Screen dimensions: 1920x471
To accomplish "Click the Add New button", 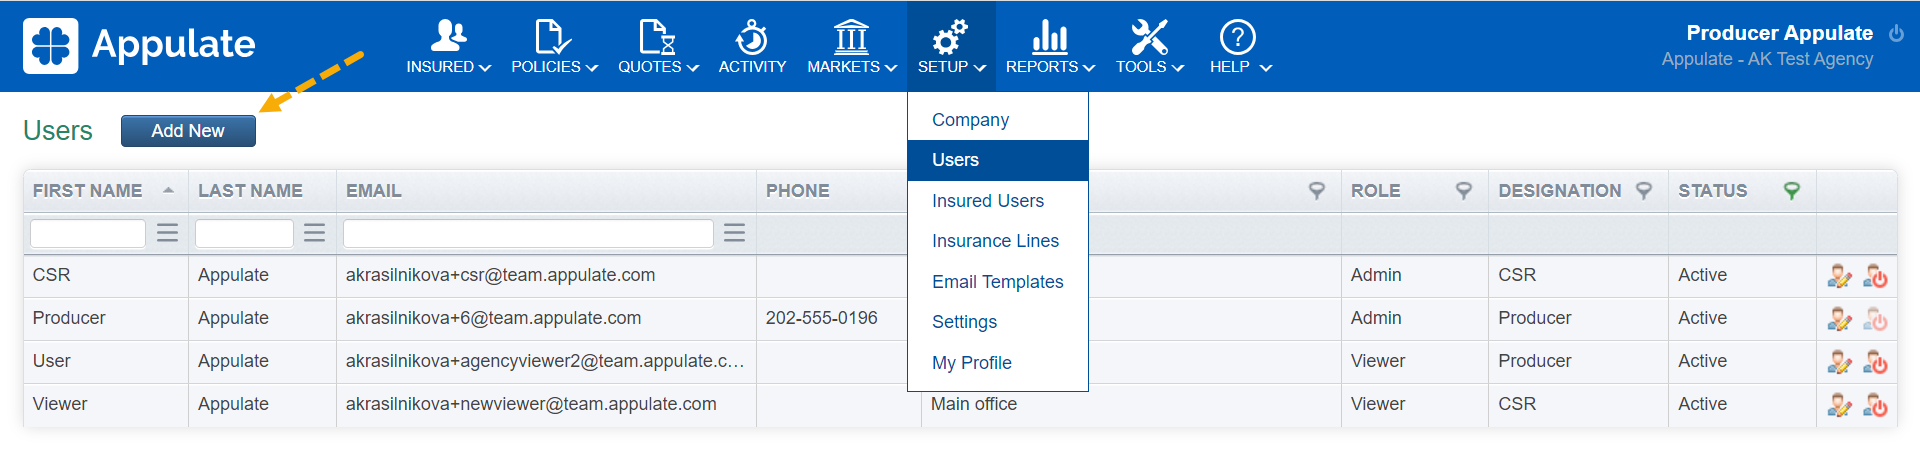I will pyautogui.click(x=188, y=131).
